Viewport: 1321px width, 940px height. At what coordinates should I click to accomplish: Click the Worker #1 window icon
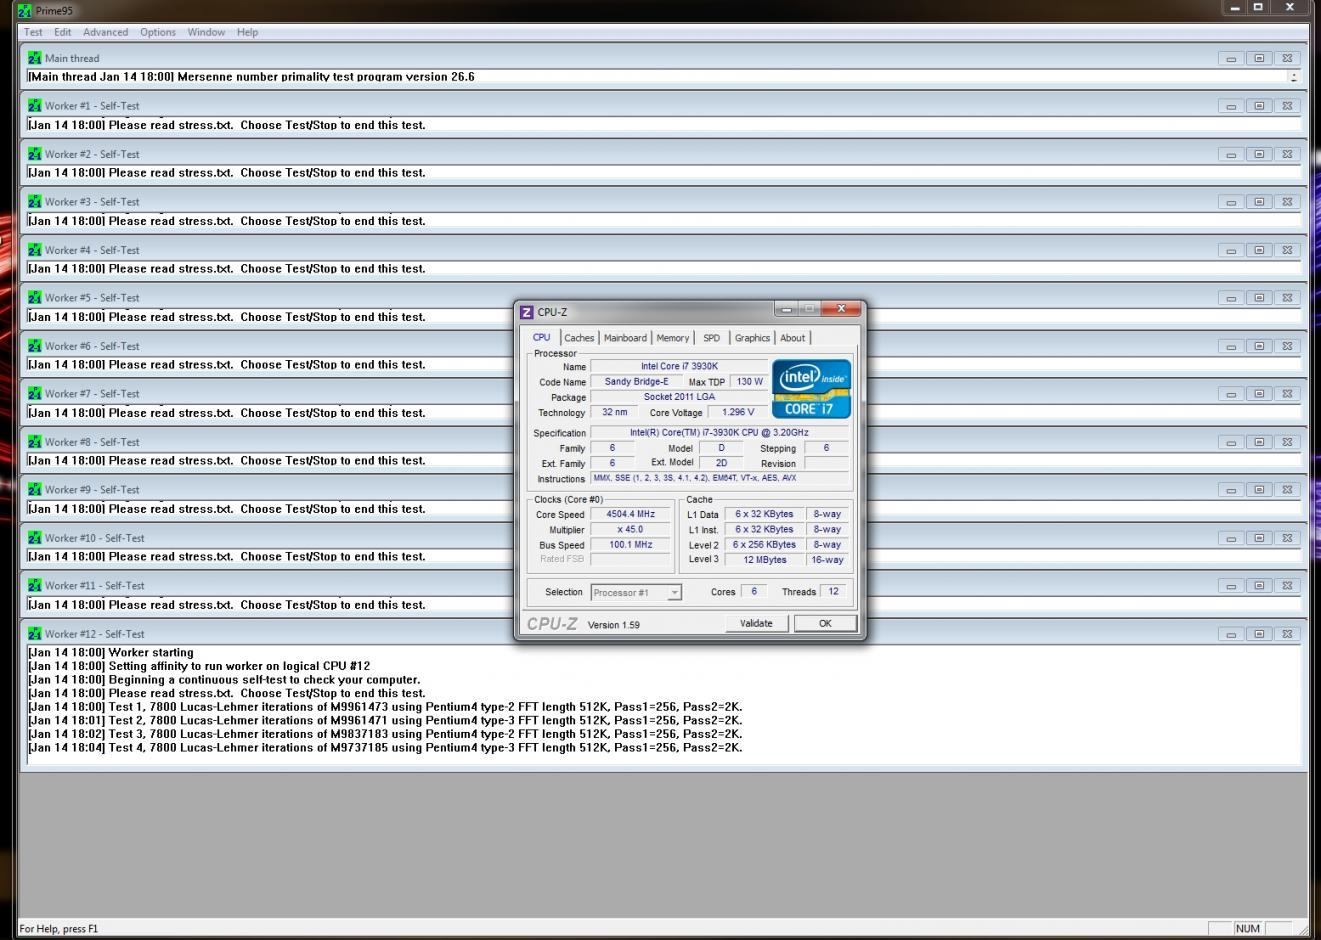click(35, 105)
